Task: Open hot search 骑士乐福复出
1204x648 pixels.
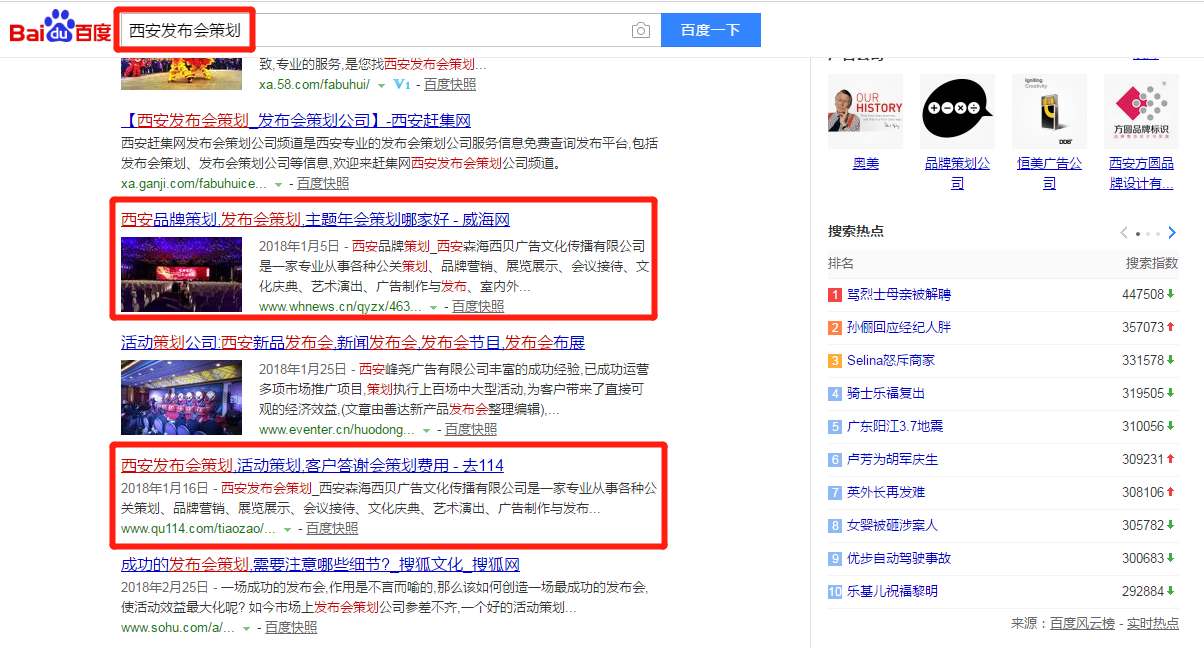Action: (886, 393)
